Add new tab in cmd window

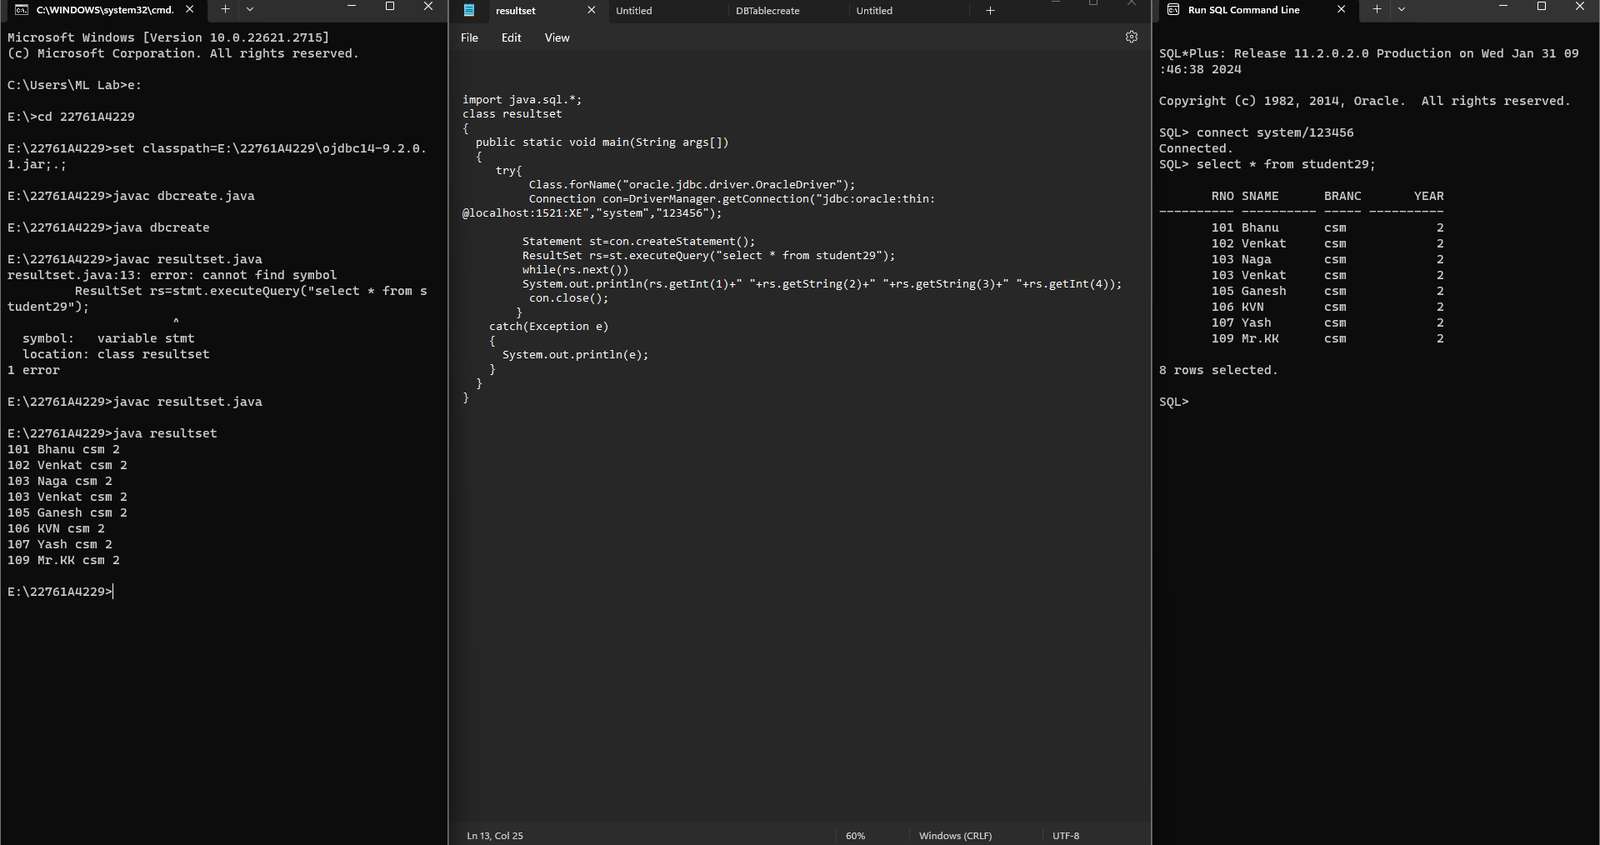(225, 9)
